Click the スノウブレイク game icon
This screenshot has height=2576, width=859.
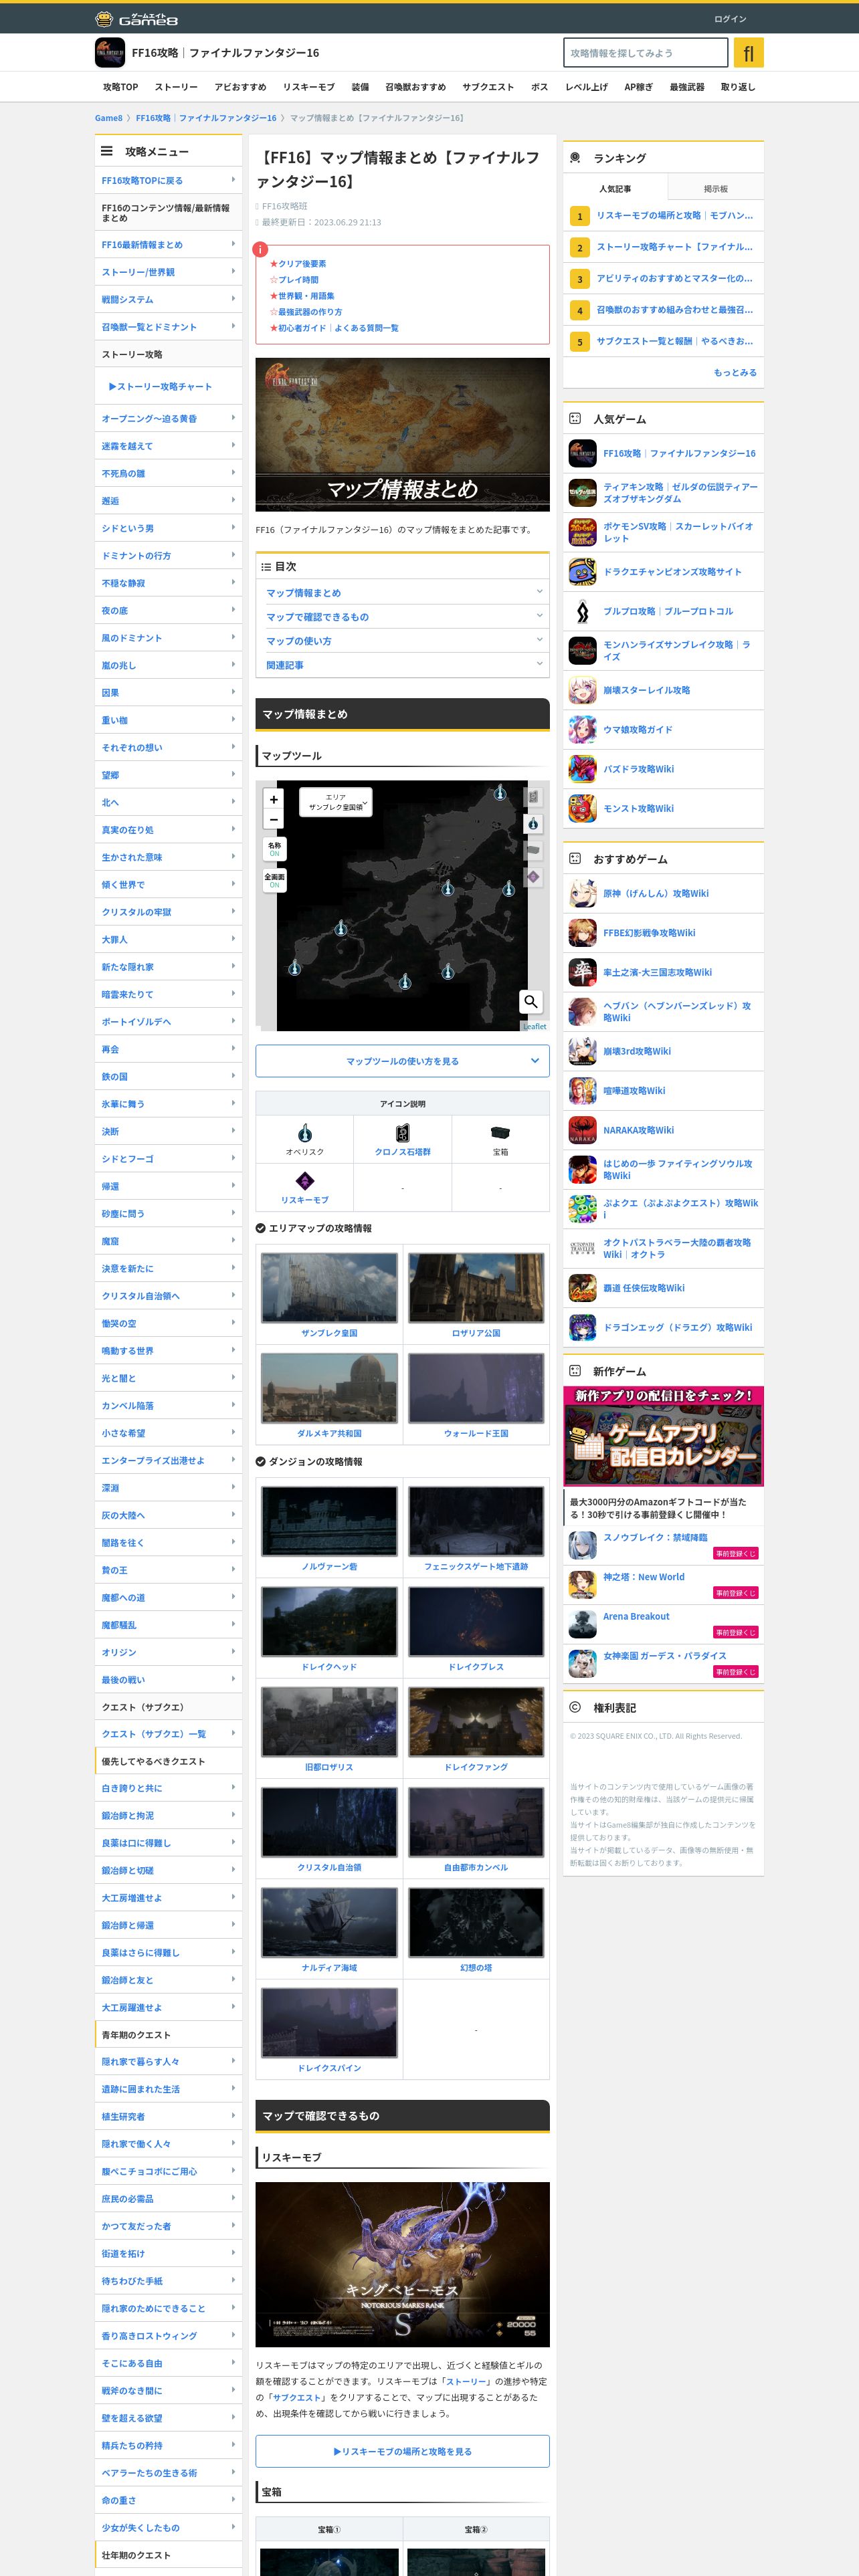pyautogui.click(x=583, y=1544)
